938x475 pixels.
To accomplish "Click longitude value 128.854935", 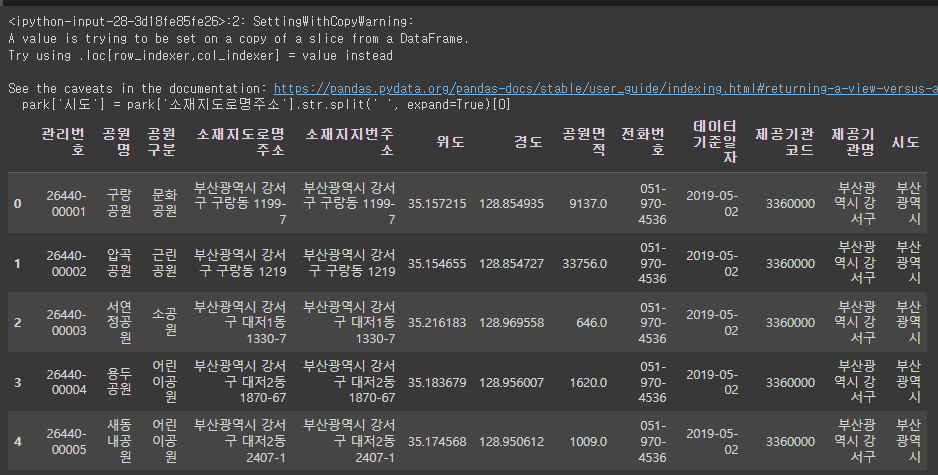I will 511,203.
